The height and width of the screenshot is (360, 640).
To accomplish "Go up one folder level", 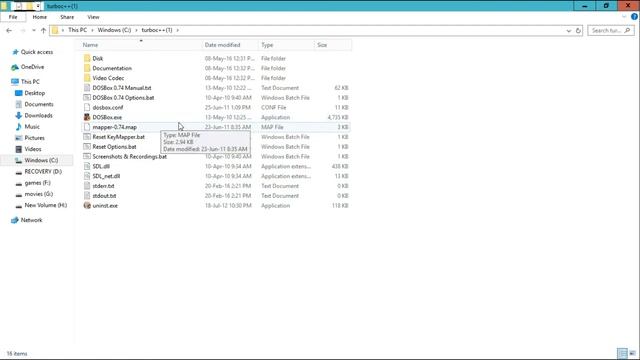I will (x=43, y=31).
